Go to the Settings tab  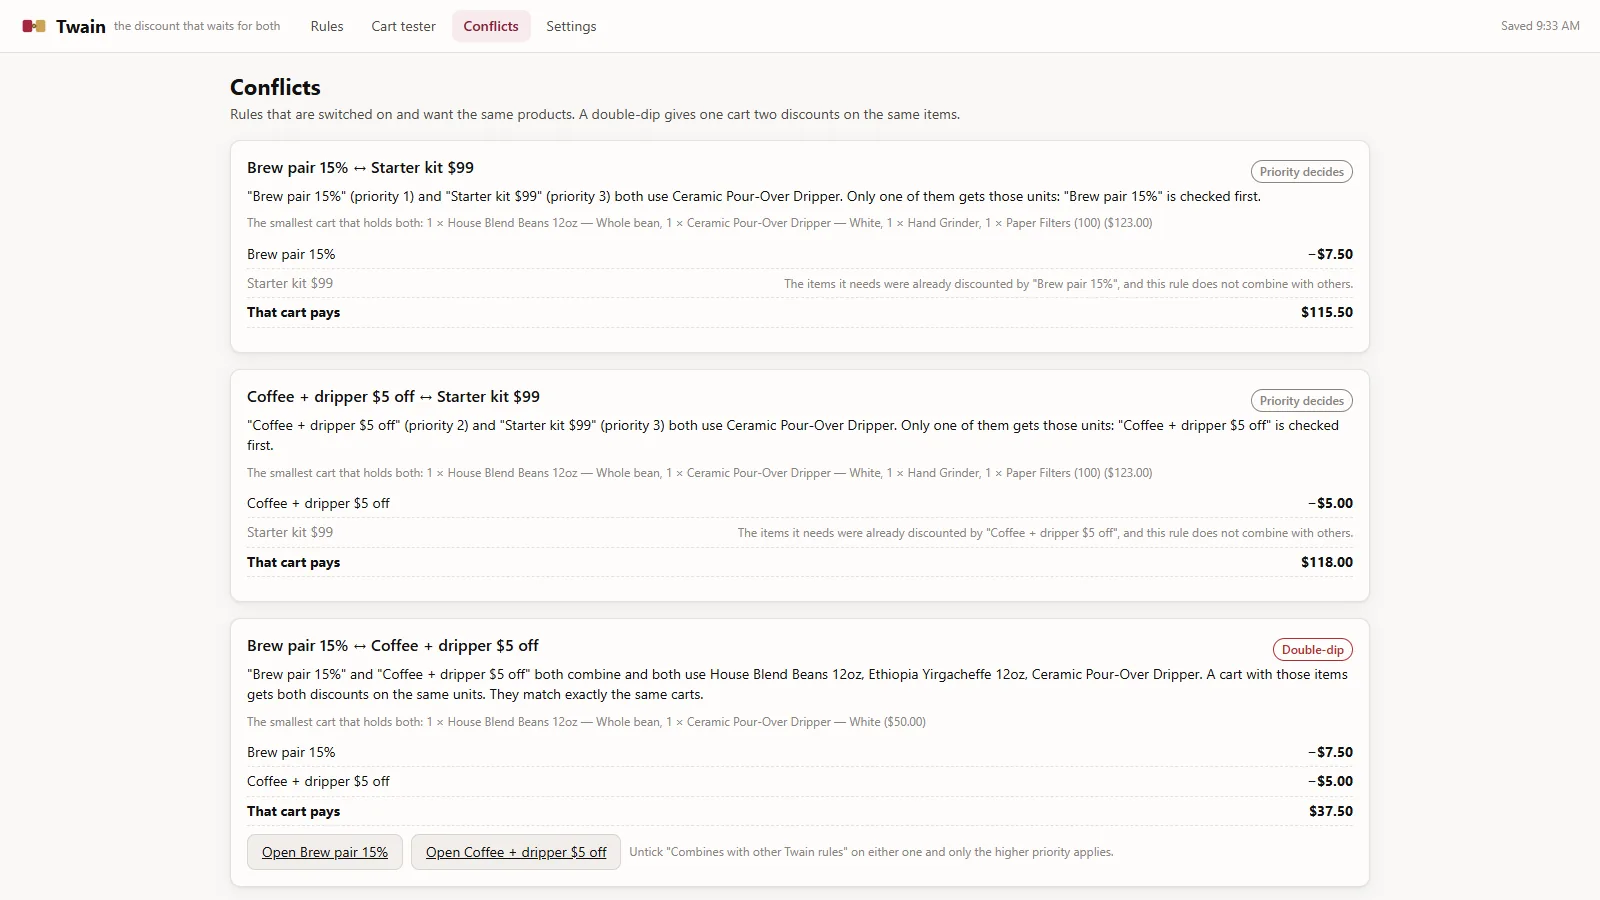(x=571, y=26)
